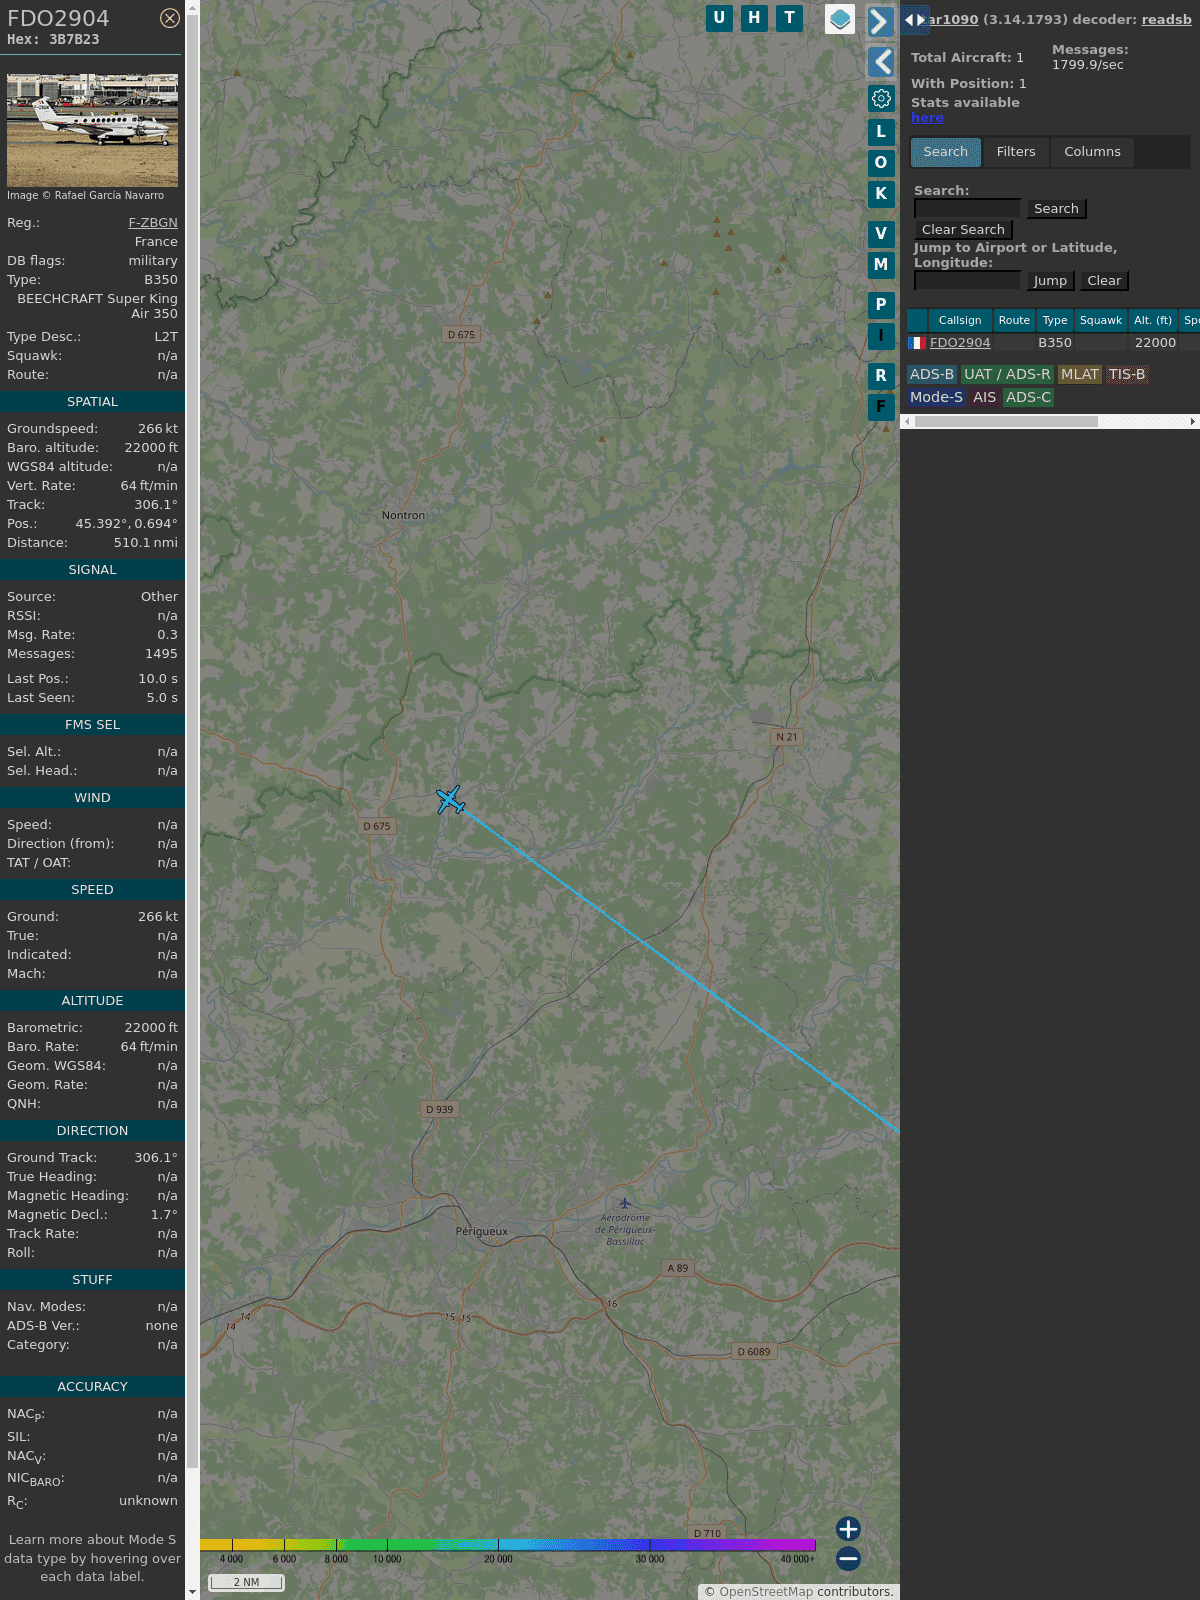Toggle the P map button
1200x1600 pixels.
click(881, 305)
